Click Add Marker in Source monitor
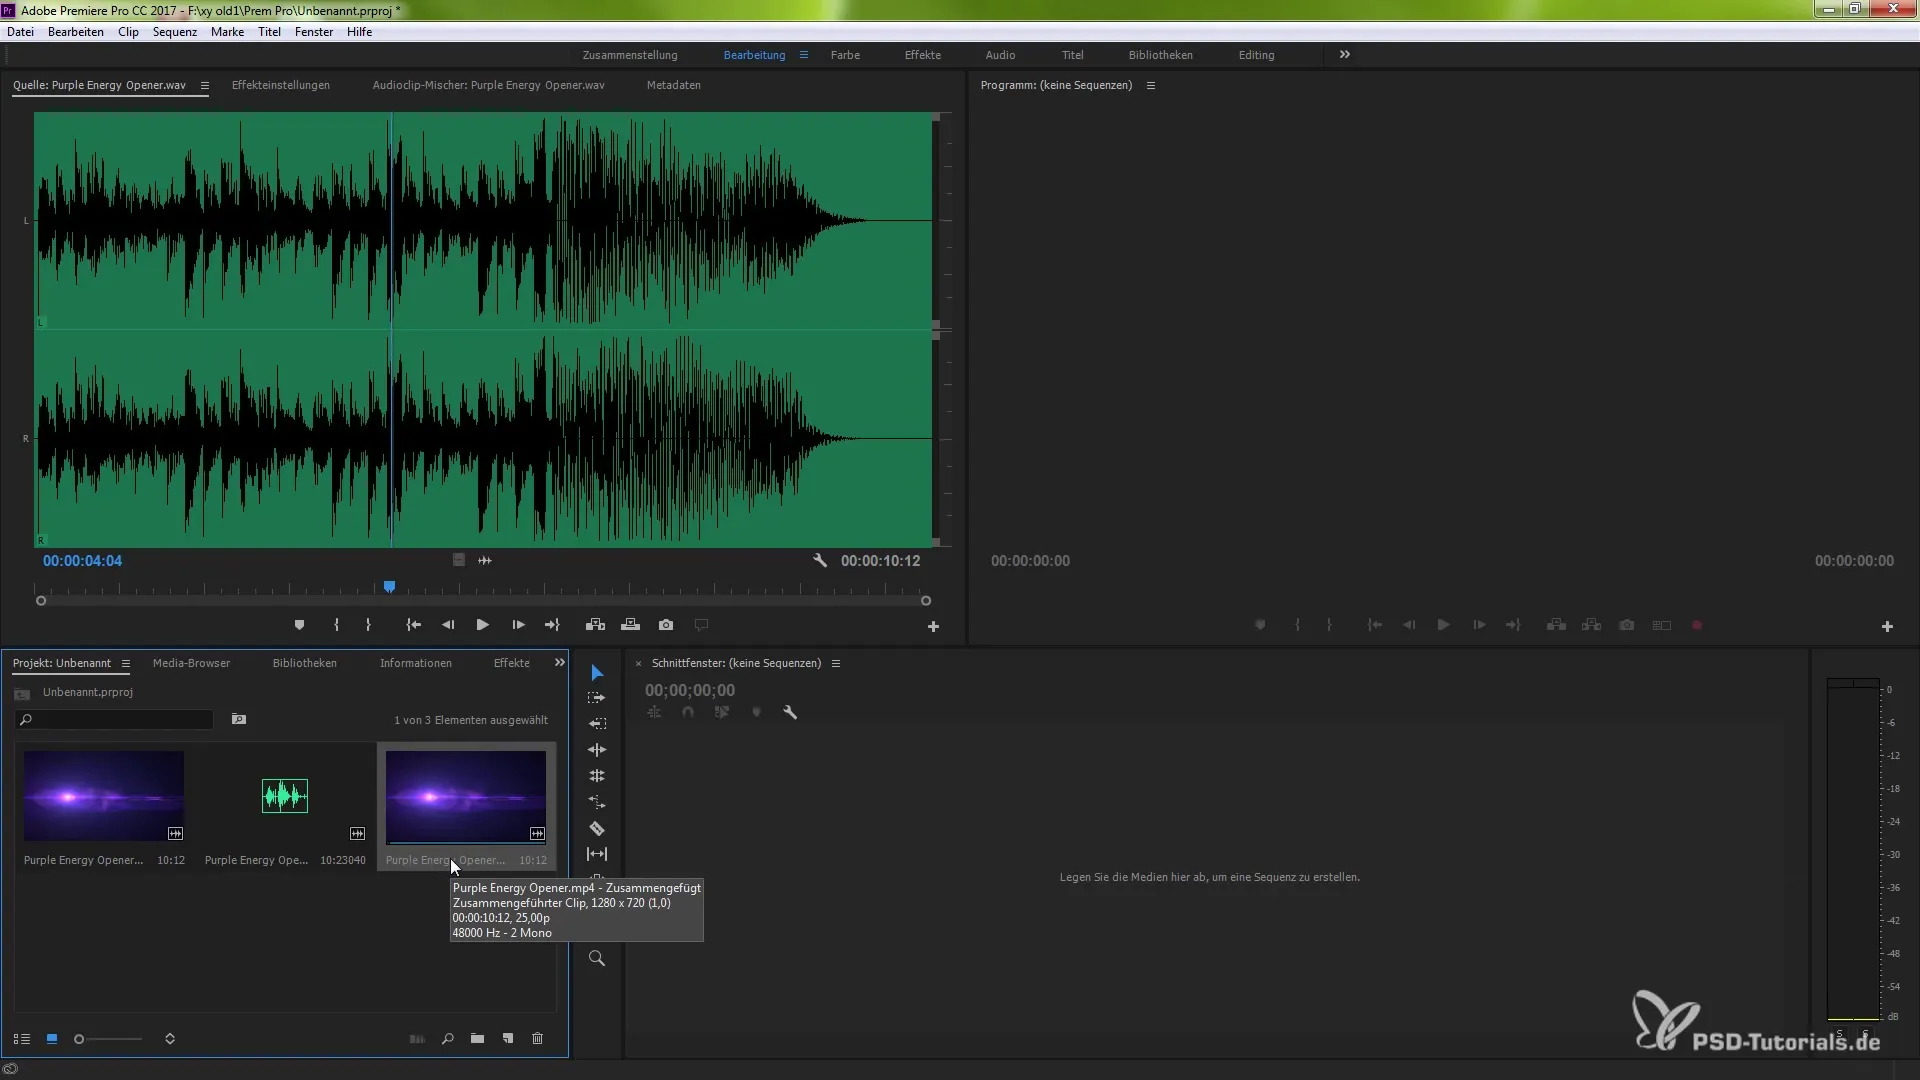 (299, 625)
